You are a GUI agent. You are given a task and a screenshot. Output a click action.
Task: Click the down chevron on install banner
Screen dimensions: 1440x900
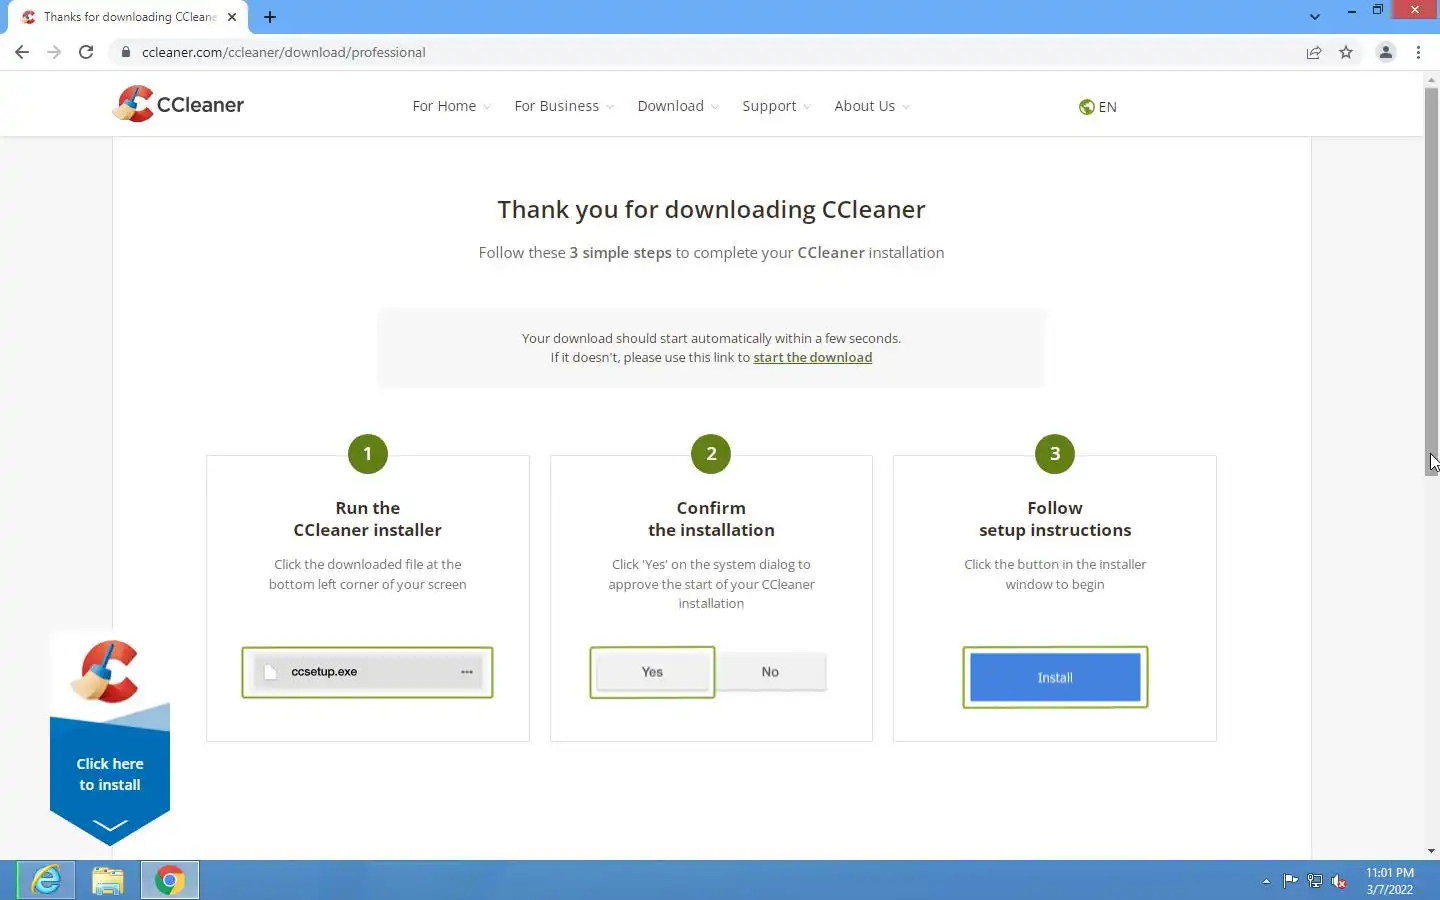(x=110, y=825)
